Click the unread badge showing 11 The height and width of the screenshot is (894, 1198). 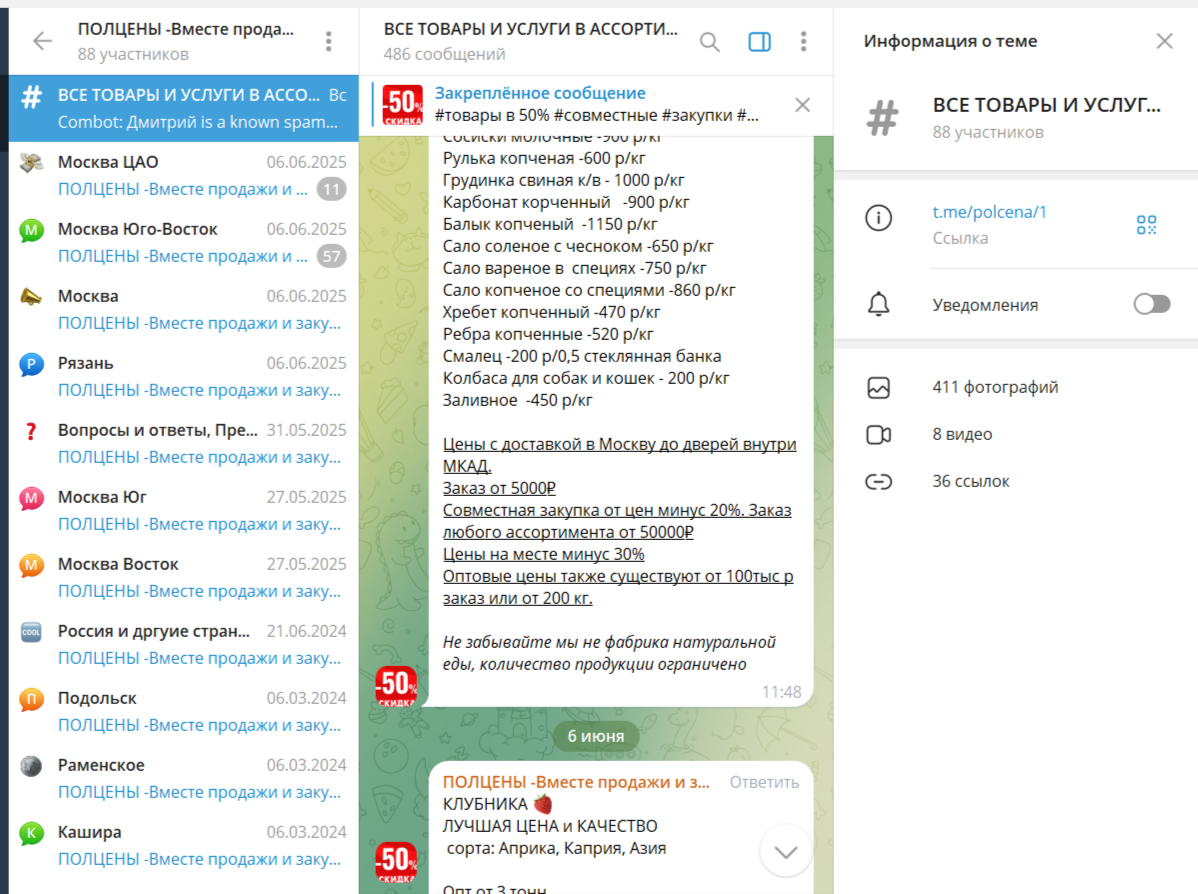[332, 189]
